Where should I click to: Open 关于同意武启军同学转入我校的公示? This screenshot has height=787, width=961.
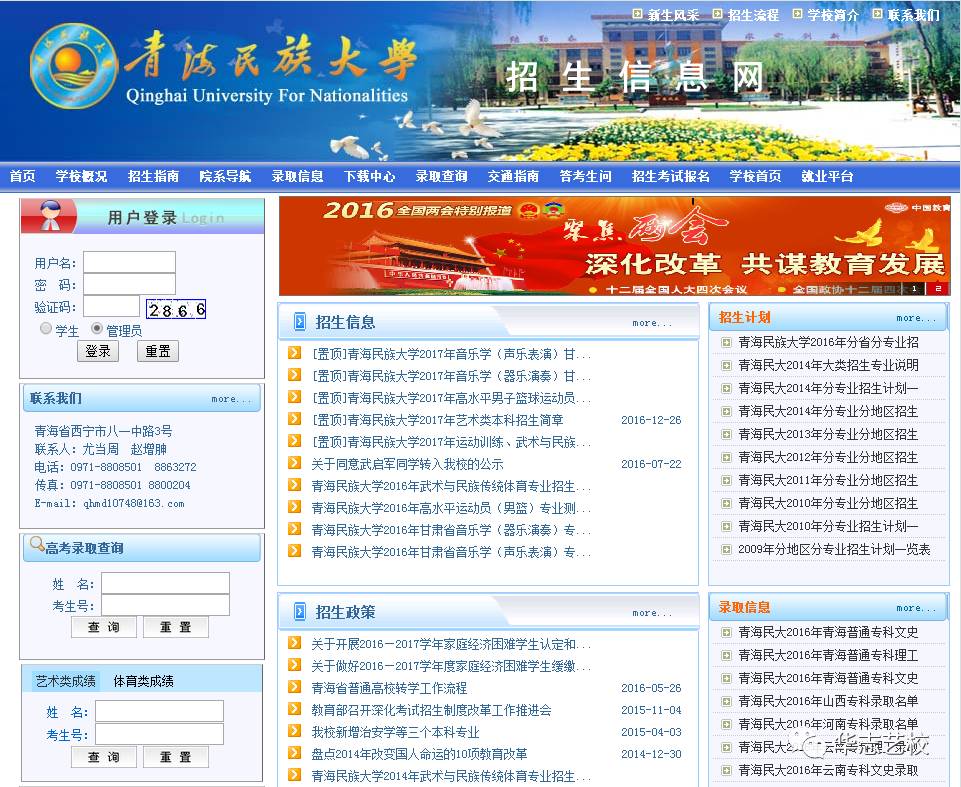(x=407, y=465)
